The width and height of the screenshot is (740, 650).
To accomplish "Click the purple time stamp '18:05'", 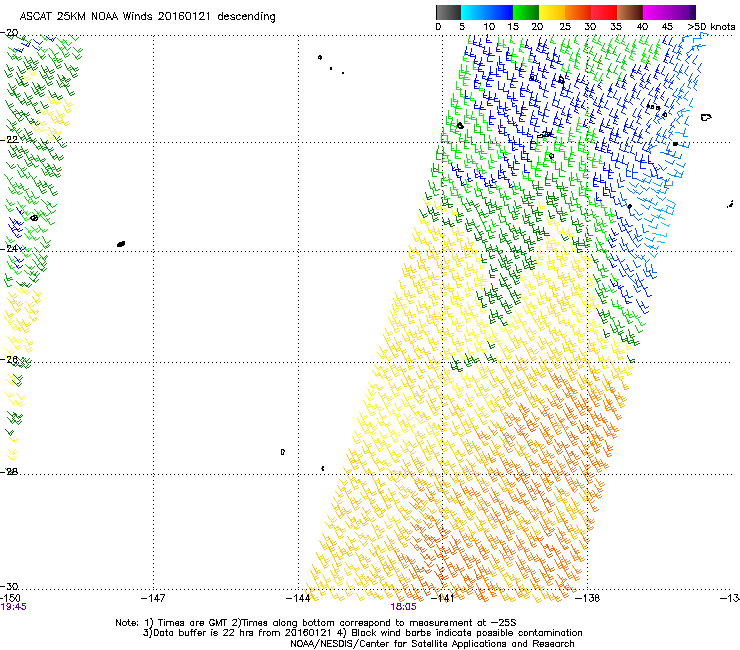I will [404, 607].
